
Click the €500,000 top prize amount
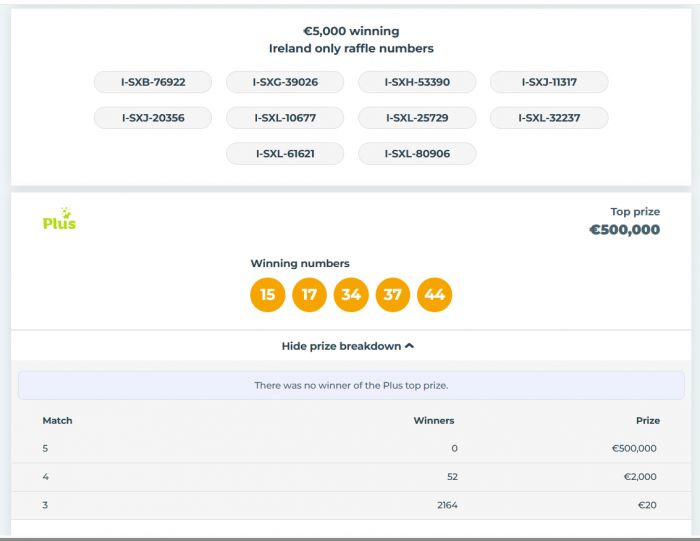pyautogui.click(x=624, y=230)
